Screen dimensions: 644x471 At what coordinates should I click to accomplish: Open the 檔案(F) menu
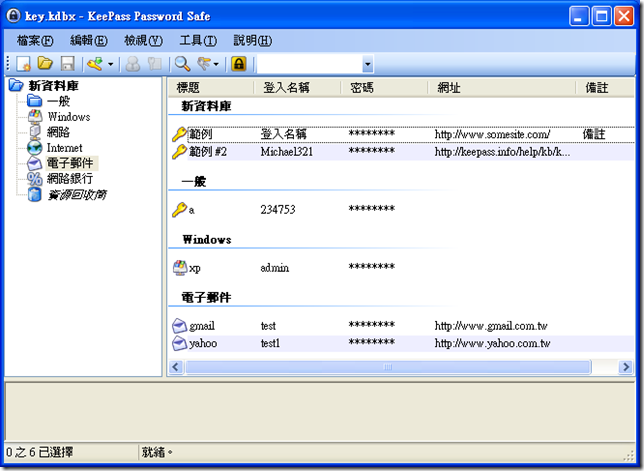pyautogui.click(x=35, y=41)
